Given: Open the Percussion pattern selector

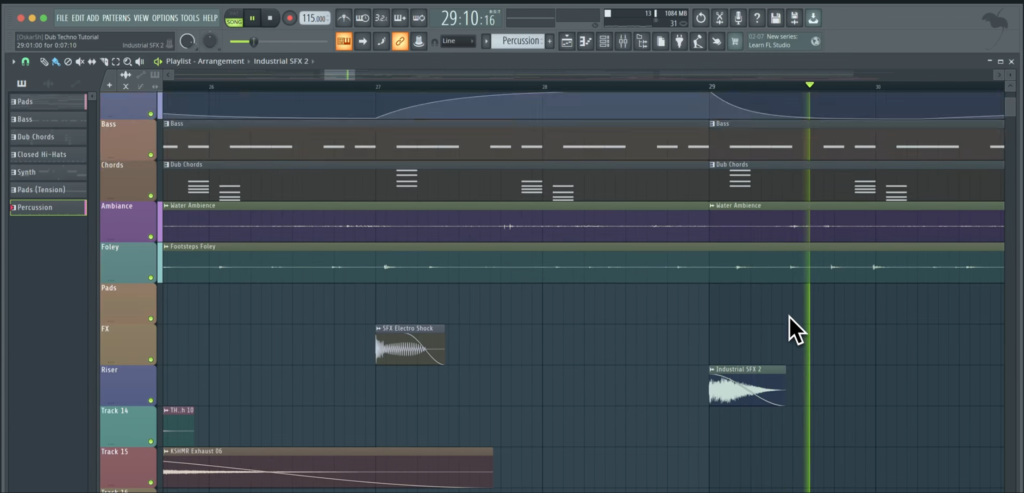Looking at the screenshot, I should tap(517, 41).
